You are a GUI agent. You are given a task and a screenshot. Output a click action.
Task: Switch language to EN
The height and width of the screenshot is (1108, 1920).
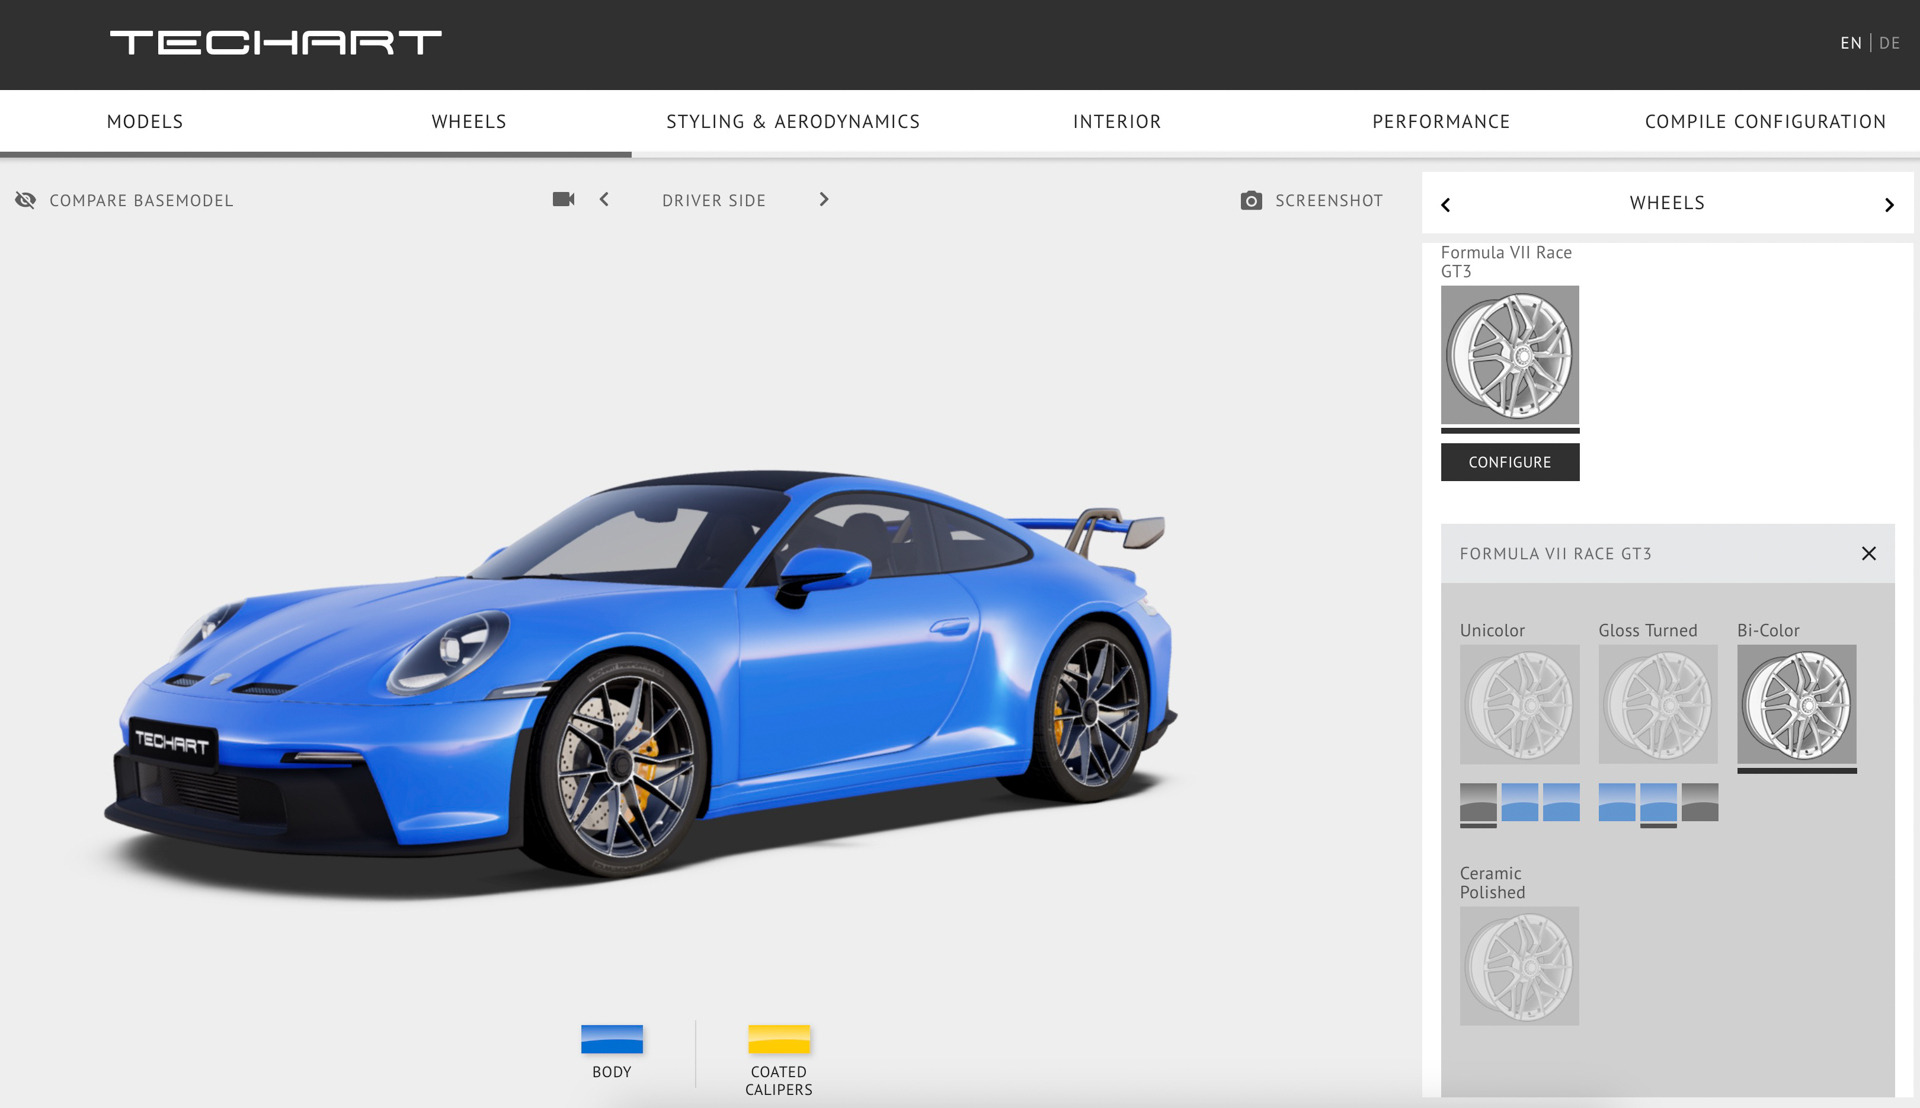1851,43
